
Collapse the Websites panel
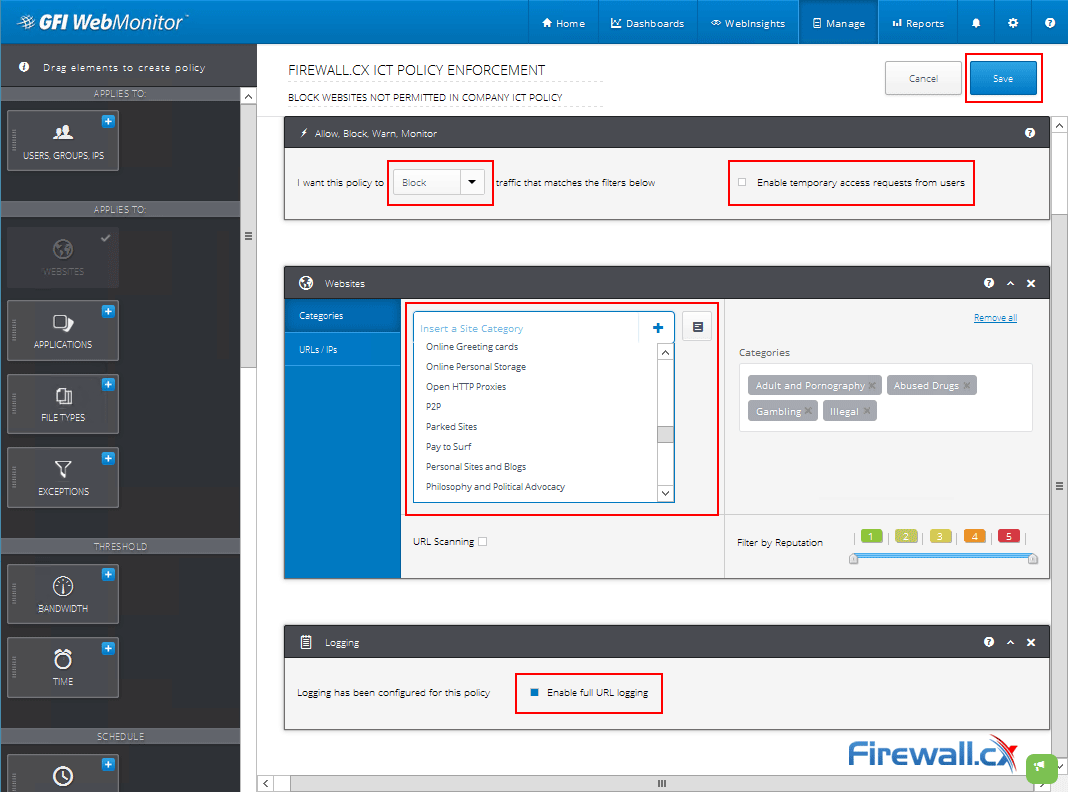[1010, 283]
